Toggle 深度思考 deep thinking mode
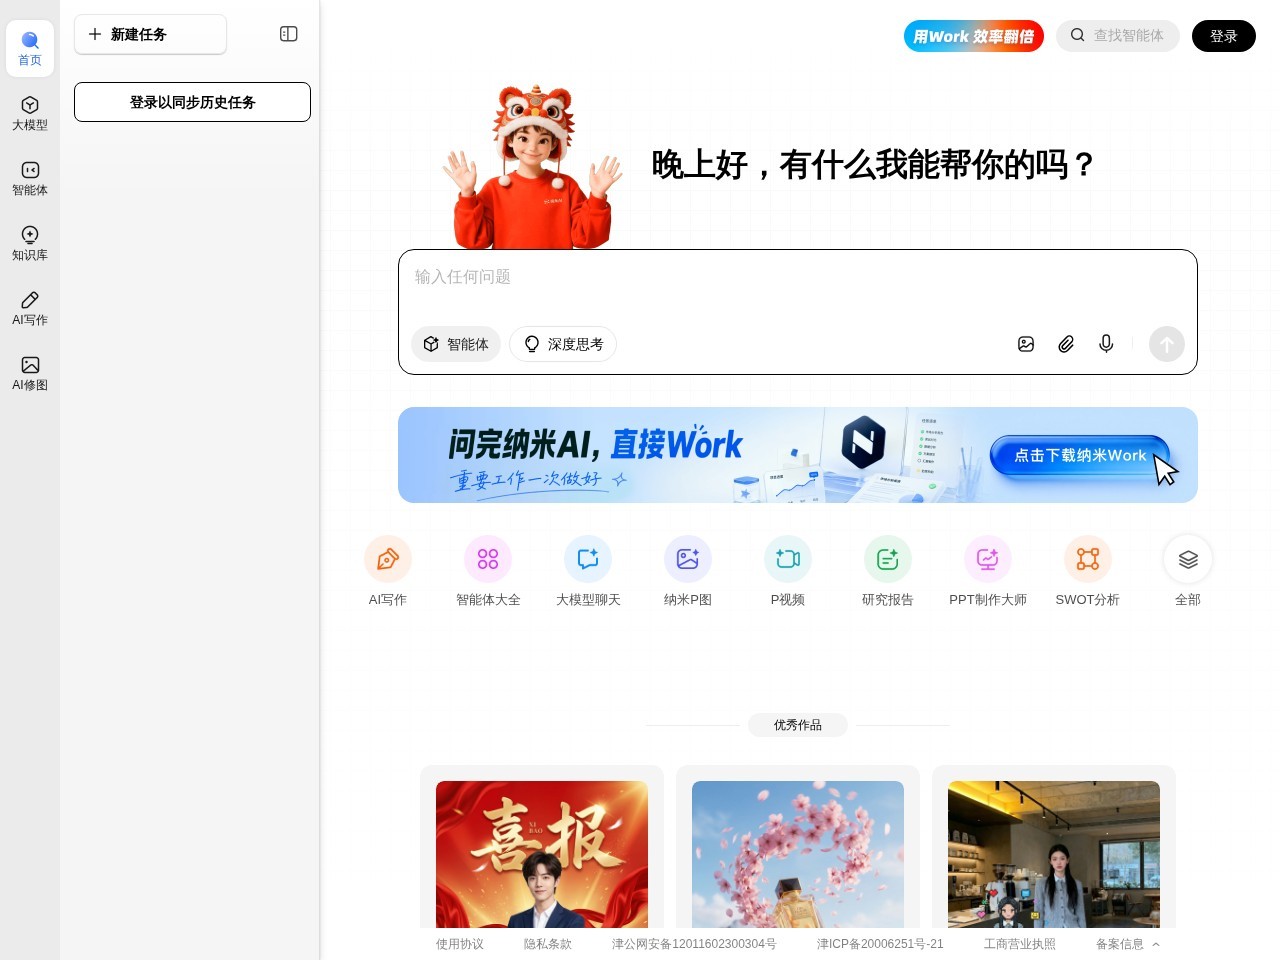Viewport: 1280px width, 960px height. click(x=563, y=344)
